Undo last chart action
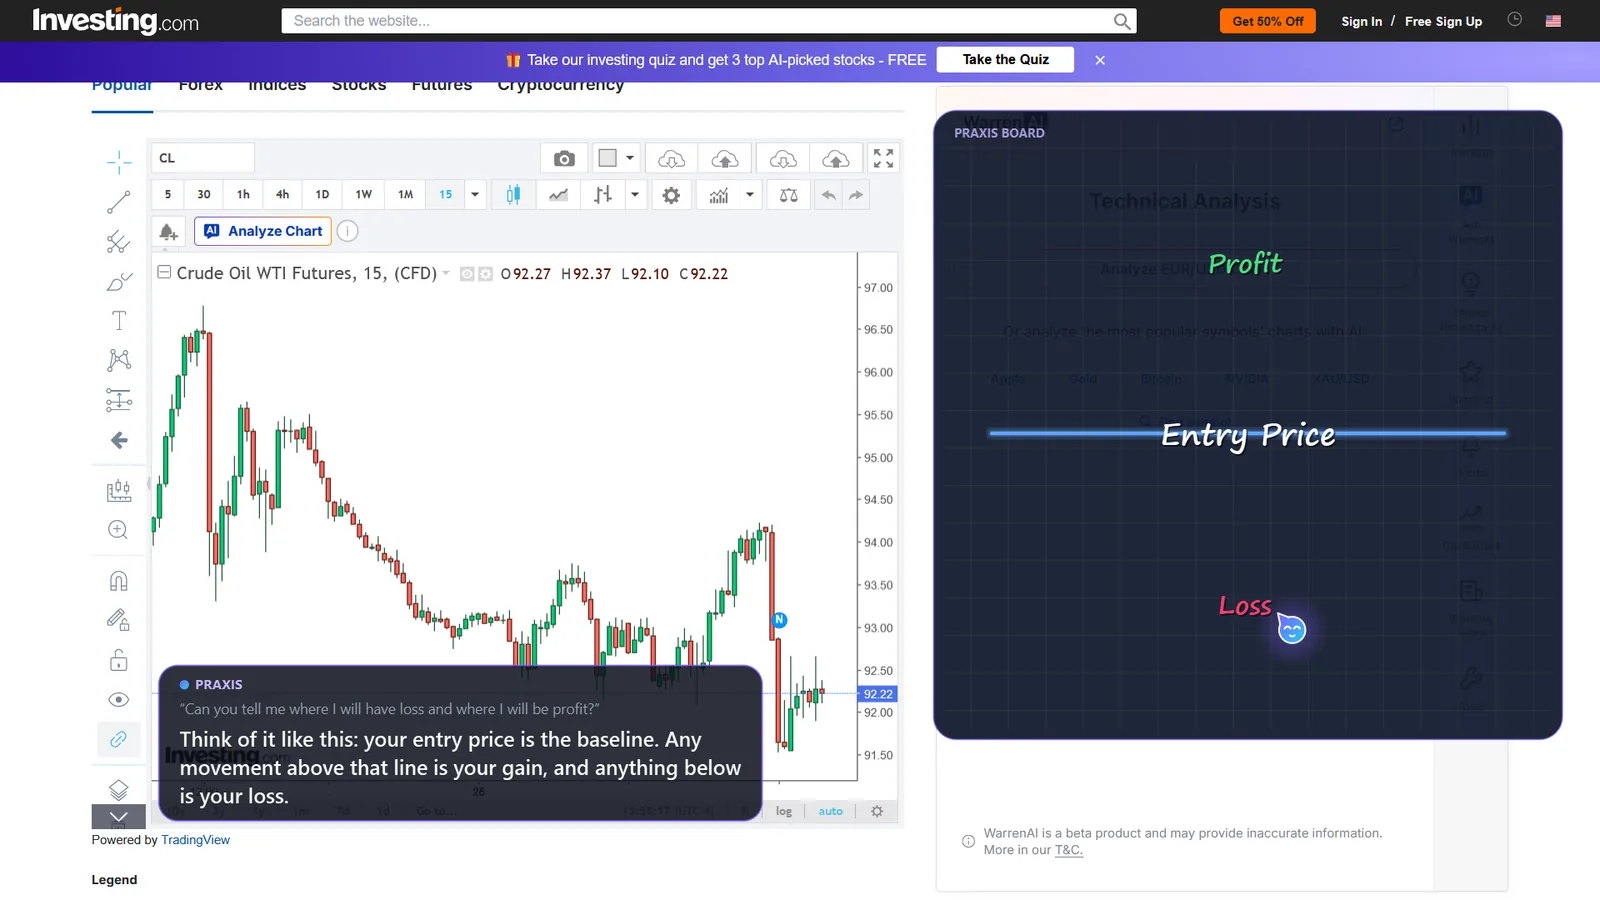Image resolution: width=1600 pixels, height=900 pixels. pos(828,195)
